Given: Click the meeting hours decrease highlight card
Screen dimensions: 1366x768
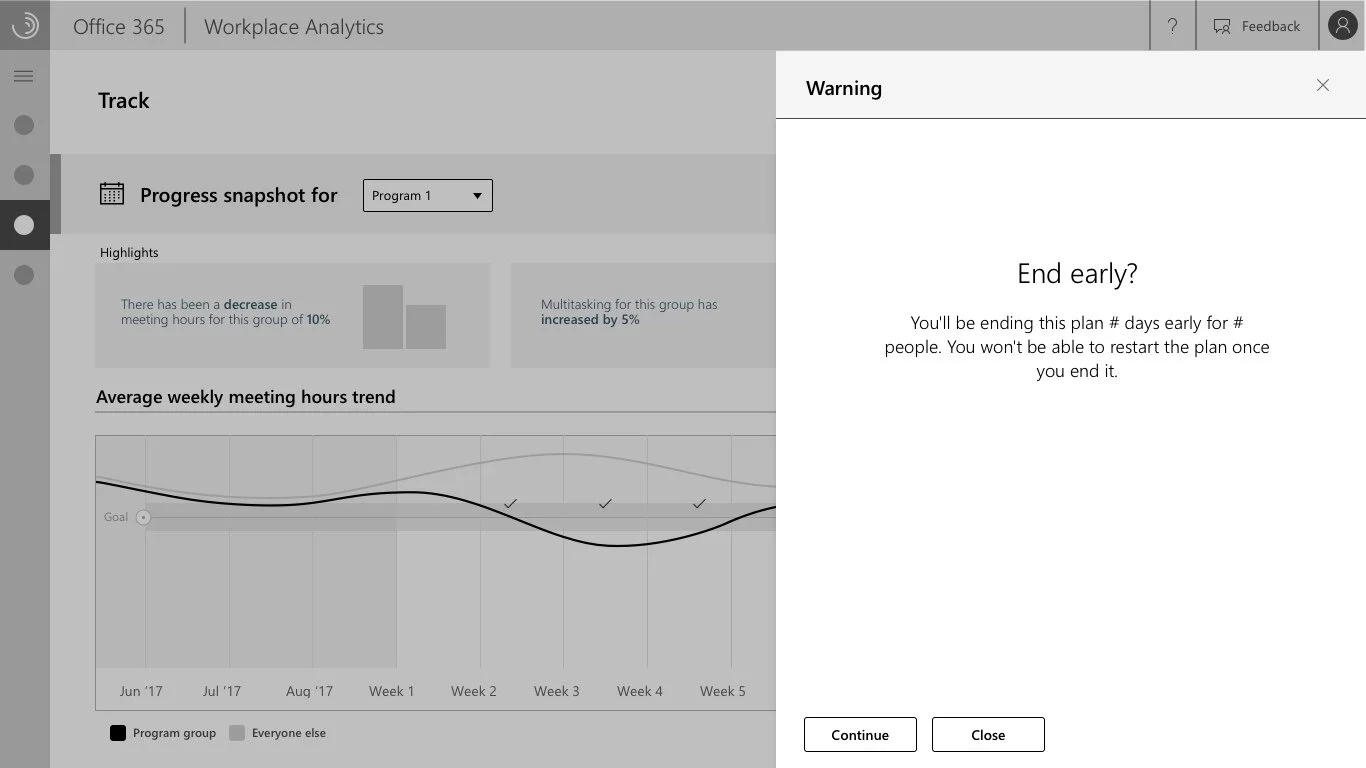Looking at the screenshot, I should pos(292,315).
